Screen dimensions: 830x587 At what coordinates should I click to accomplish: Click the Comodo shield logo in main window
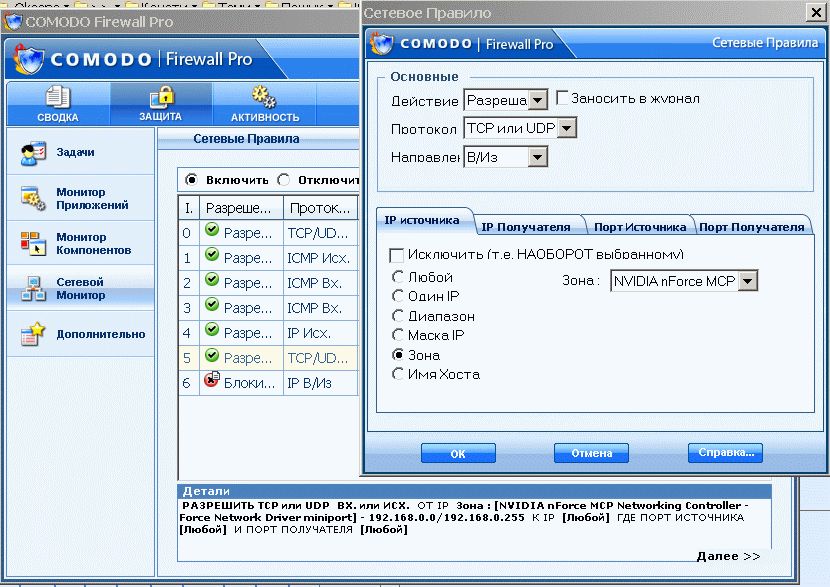click(x=28, y=59)
